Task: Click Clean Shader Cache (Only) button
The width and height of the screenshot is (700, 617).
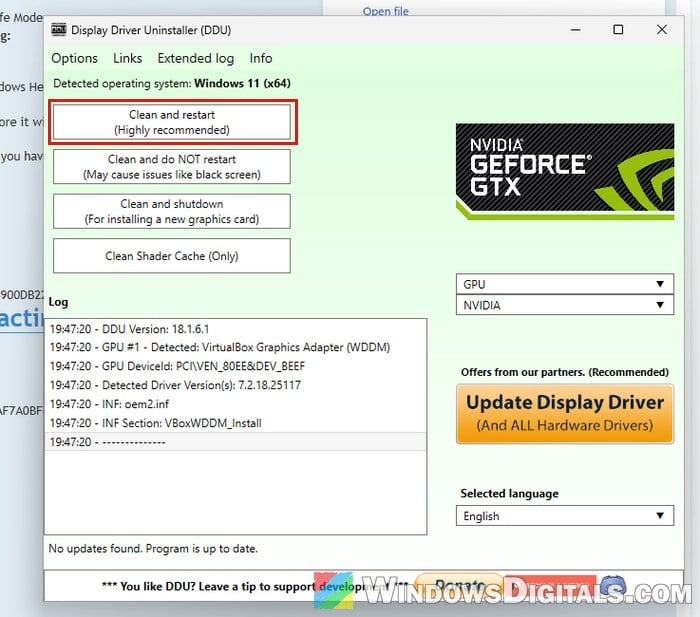Action: [x=172, y=256]
